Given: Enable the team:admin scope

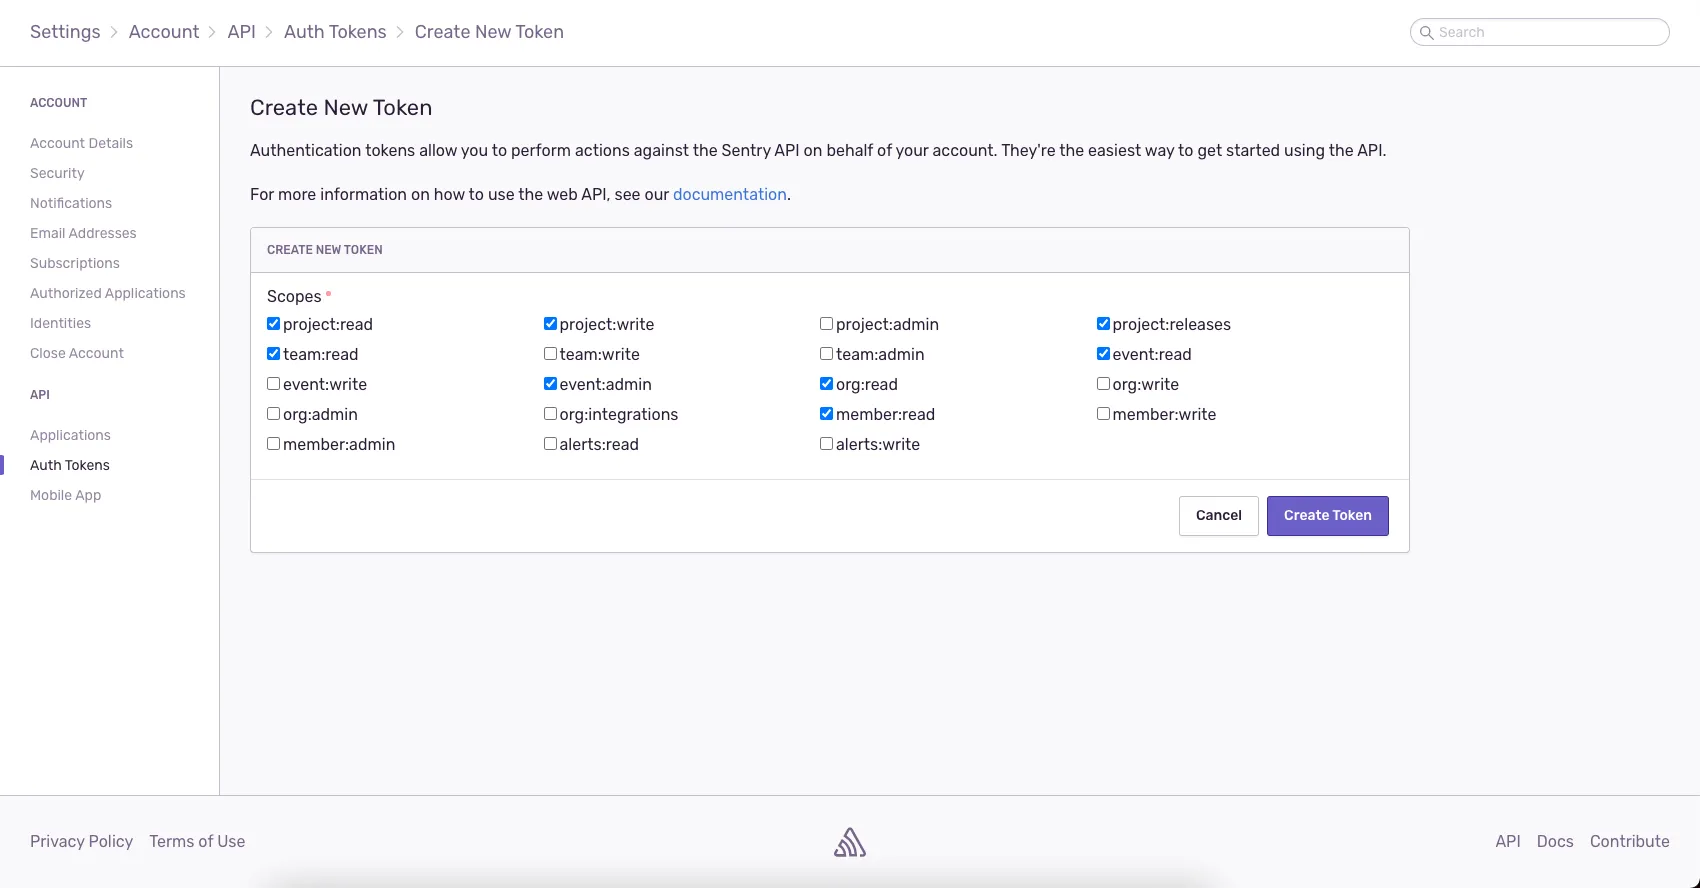Looking at the screenshot, I should point(826,354).
